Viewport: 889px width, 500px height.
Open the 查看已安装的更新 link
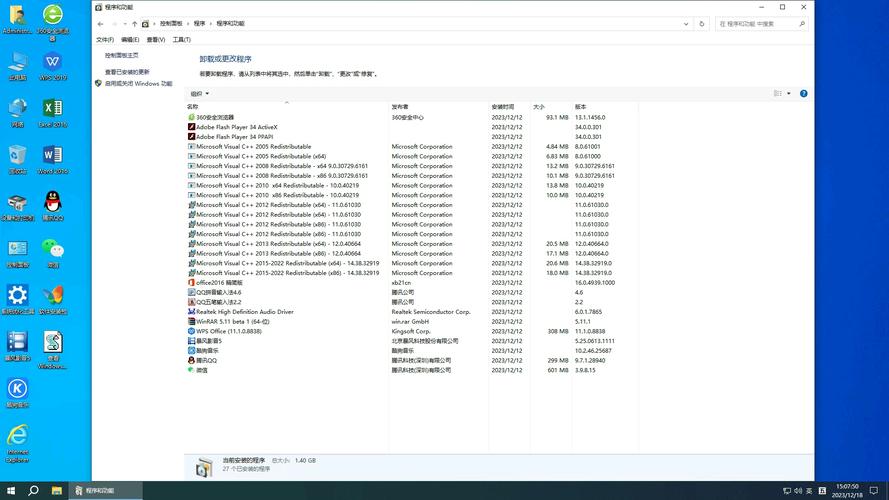click(127, 72)
